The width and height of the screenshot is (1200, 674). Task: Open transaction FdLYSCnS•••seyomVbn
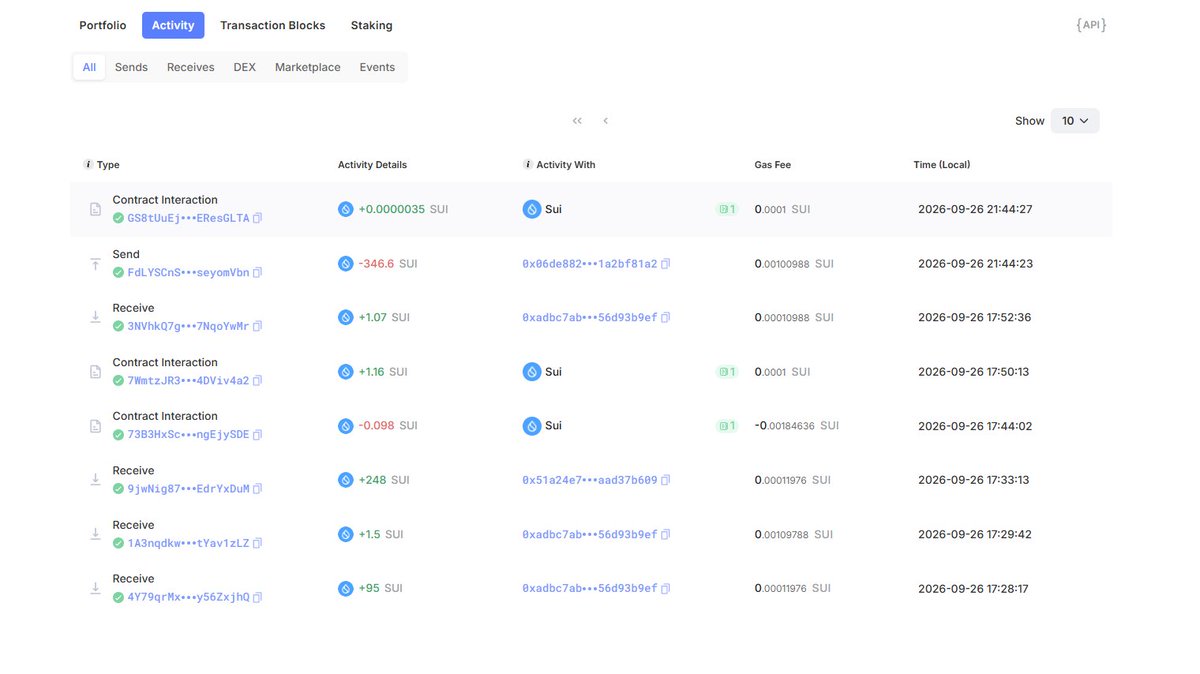[x=188, y=272]
